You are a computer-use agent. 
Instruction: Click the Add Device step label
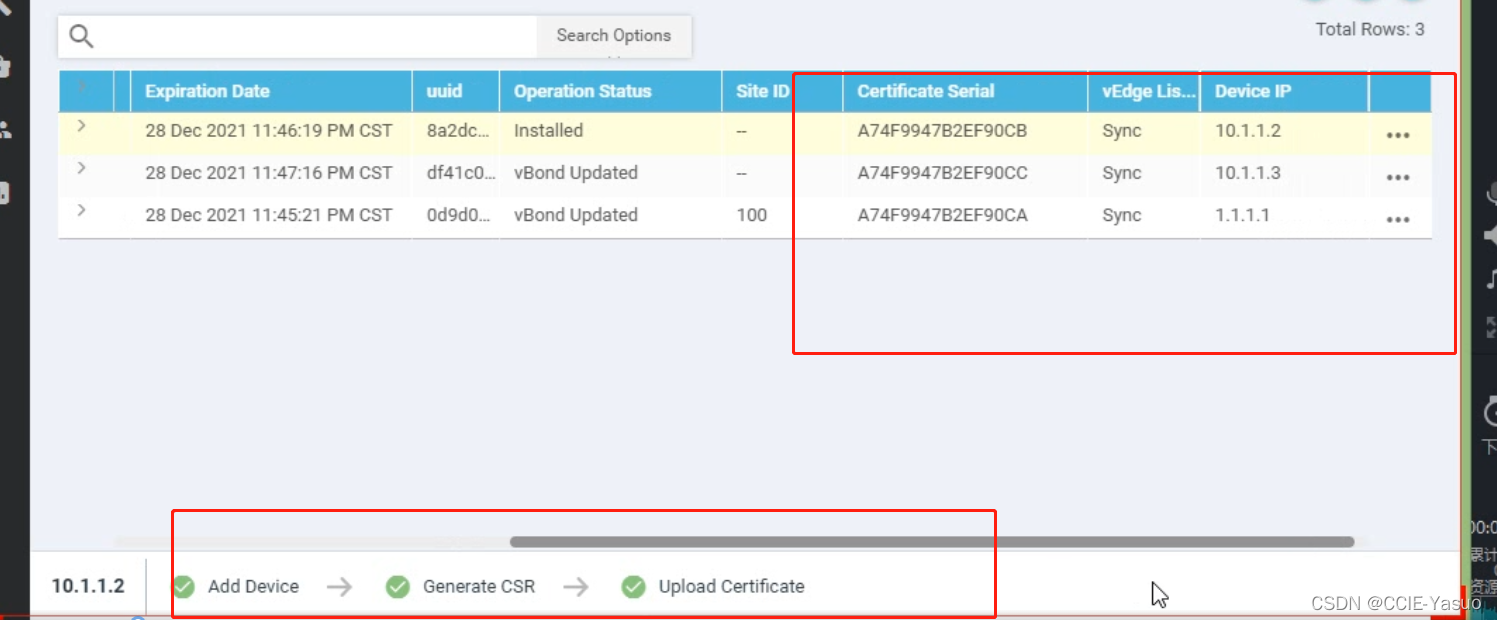[253, 587]
